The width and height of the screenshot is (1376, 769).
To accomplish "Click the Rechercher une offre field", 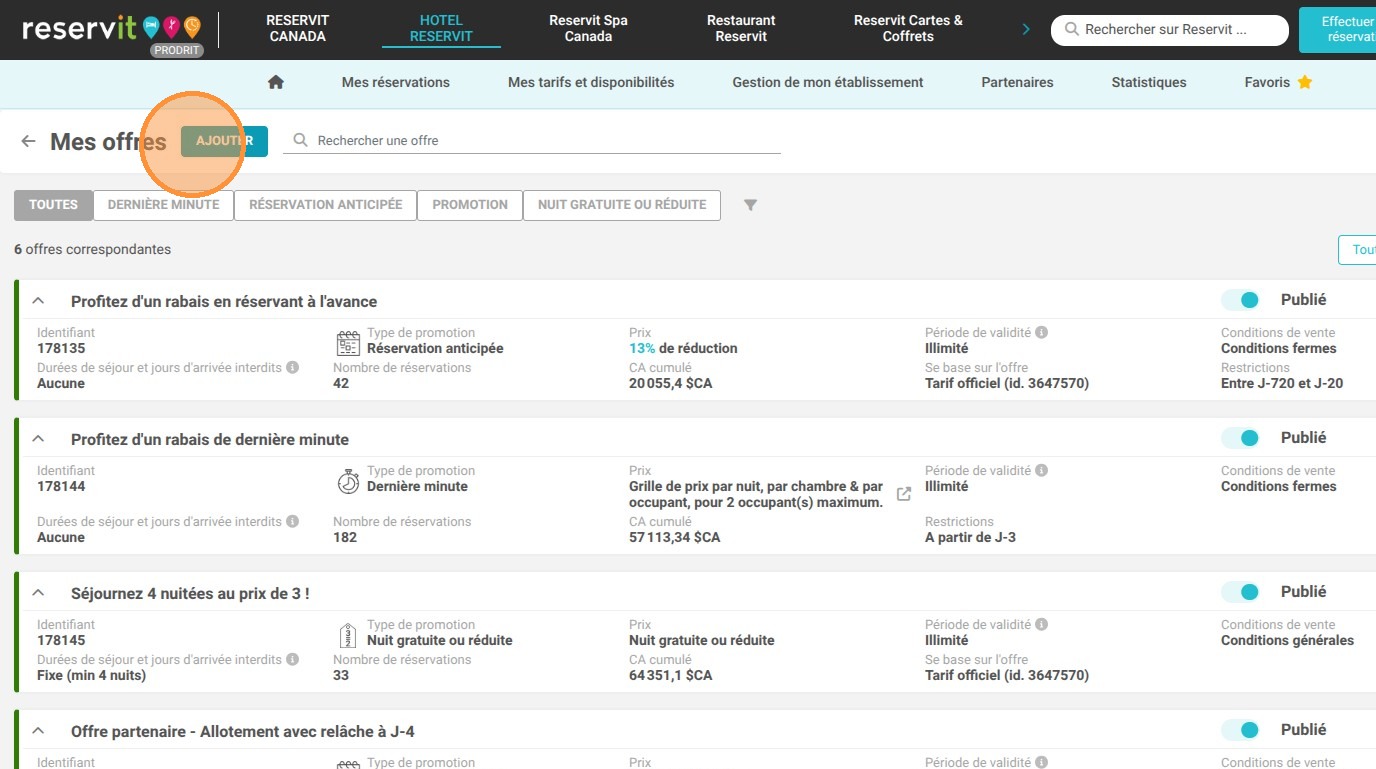I will pos(532,141).
